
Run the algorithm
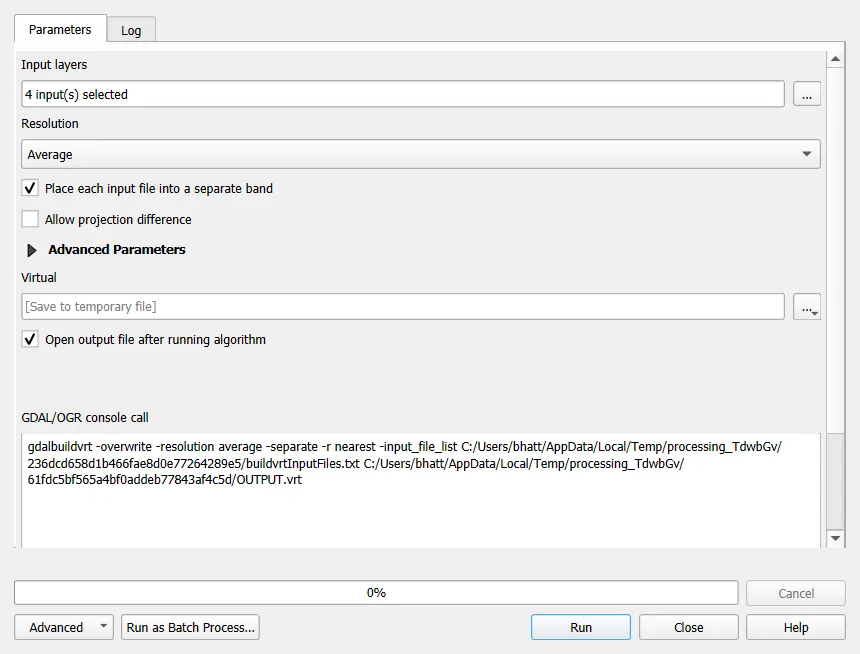click(581, 627)
